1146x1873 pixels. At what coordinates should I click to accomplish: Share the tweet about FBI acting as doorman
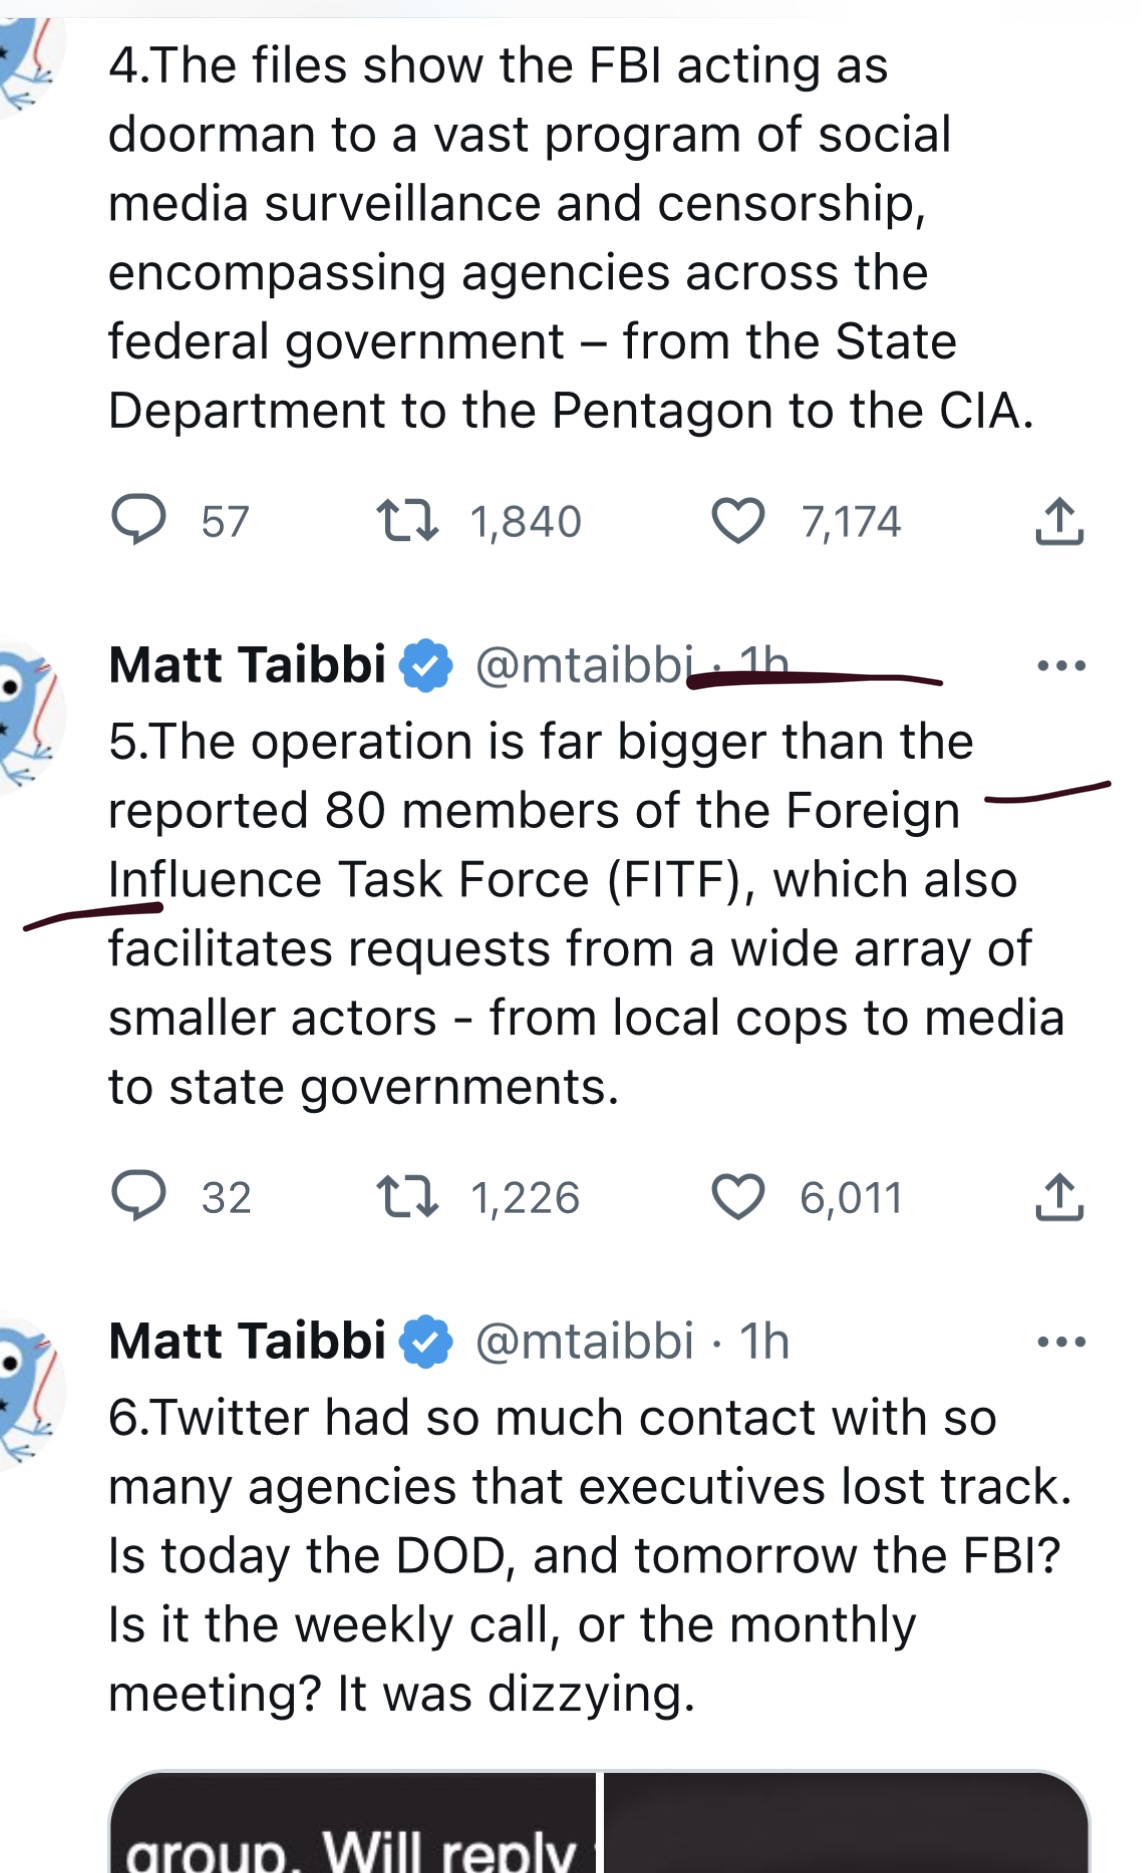pos(1059,521)
